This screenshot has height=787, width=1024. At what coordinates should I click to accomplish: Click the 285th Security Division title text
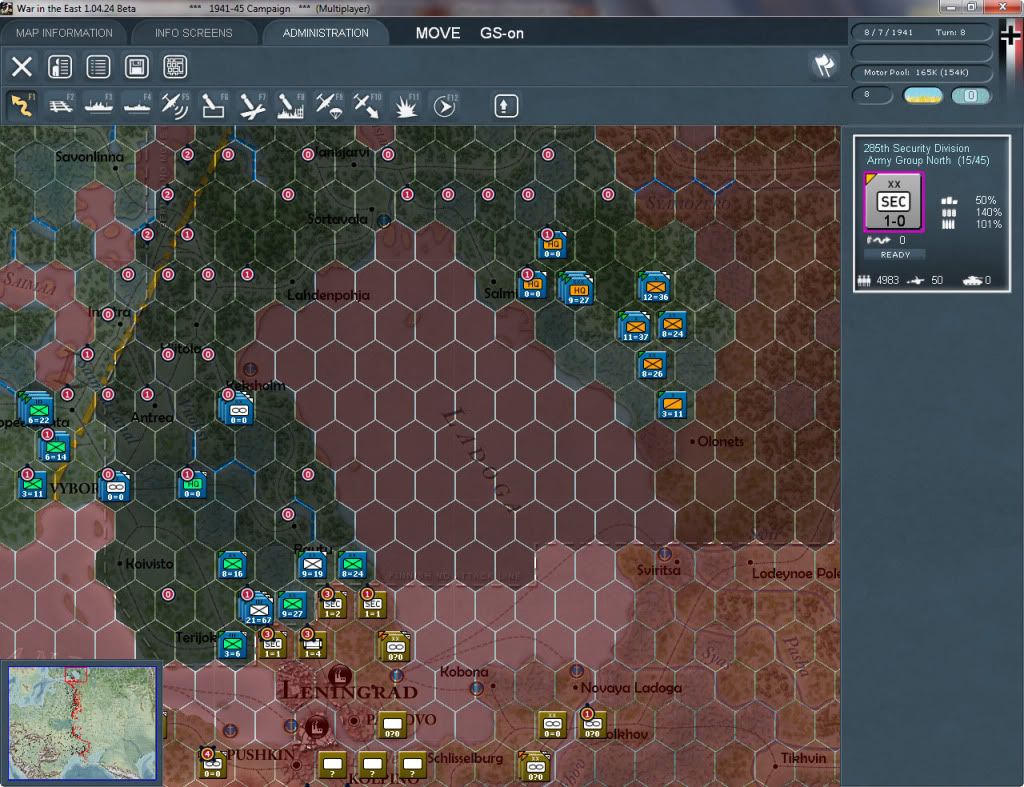click(x=916, y=148)
